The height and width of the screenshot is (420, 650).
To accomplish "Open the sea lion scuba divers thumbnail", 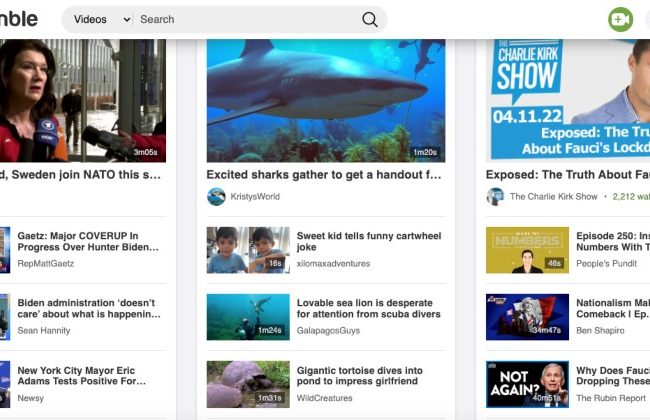I will [x=248, y=316].
